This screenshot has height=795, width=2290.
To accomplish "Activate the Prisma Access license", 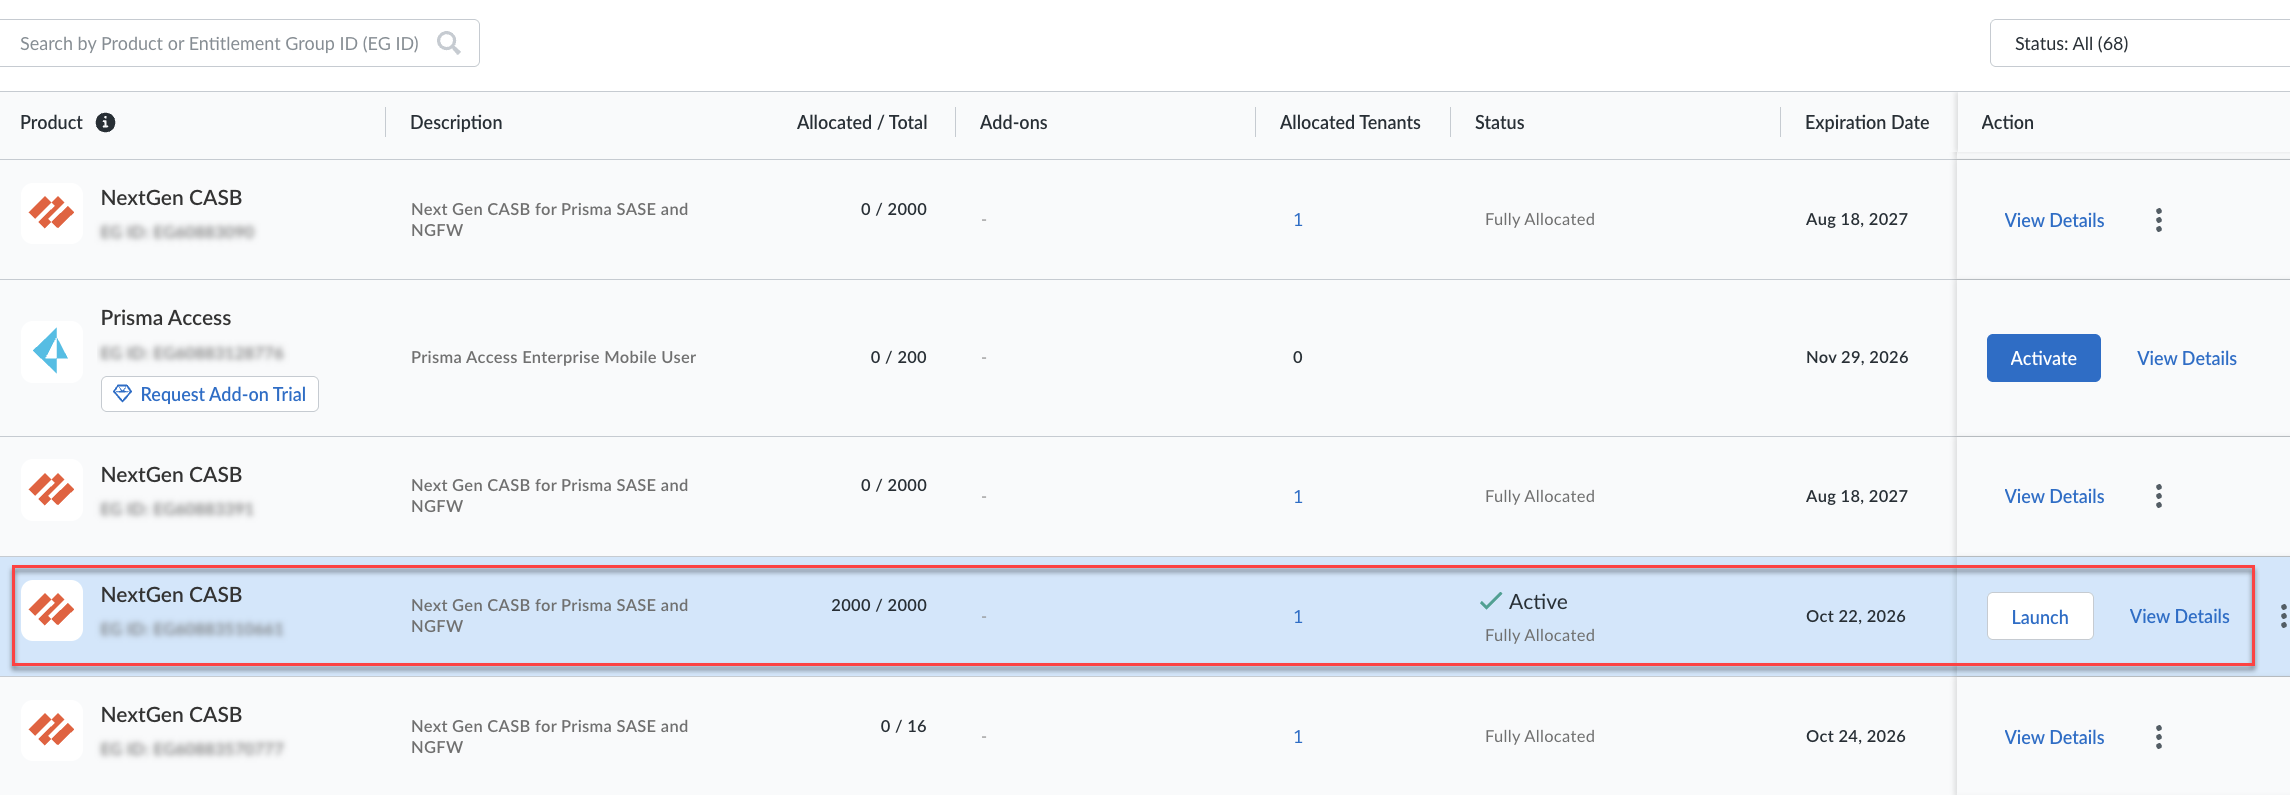I will pos(2043,358).
